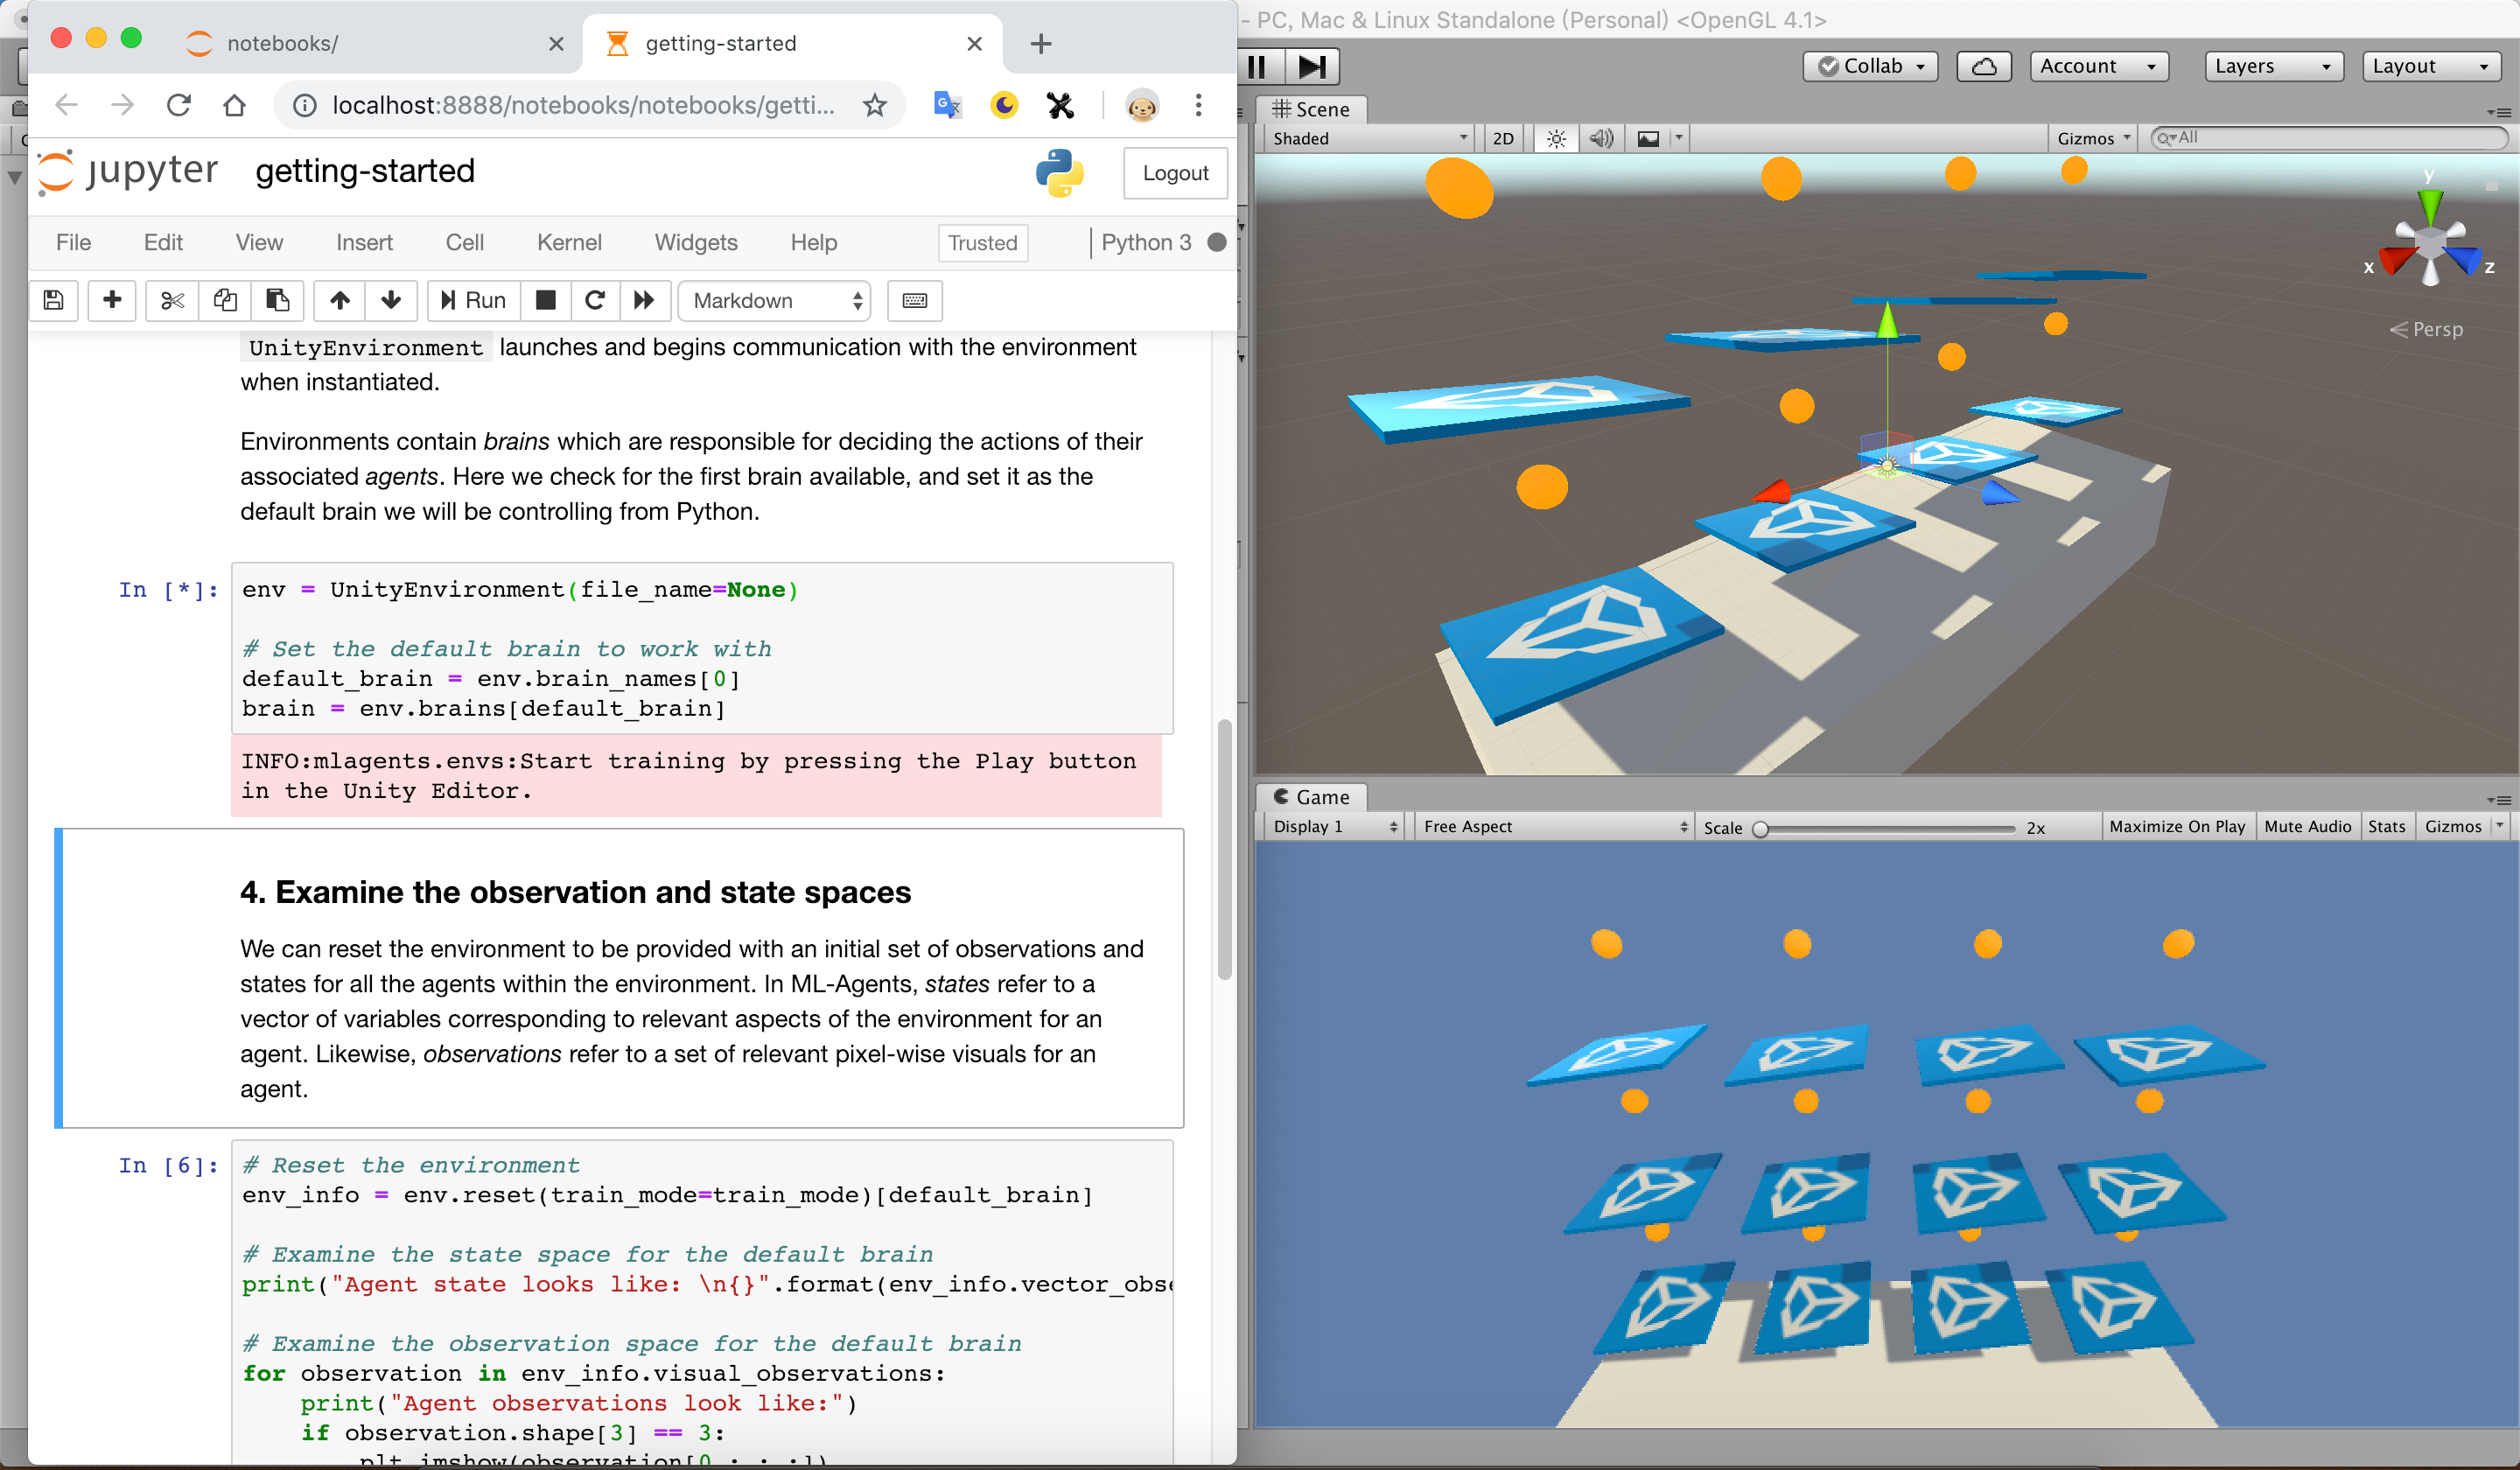Open the Scene view Gizmos dropdown
This screenshot has height=1470, width=2520.
pos(2094,138)
